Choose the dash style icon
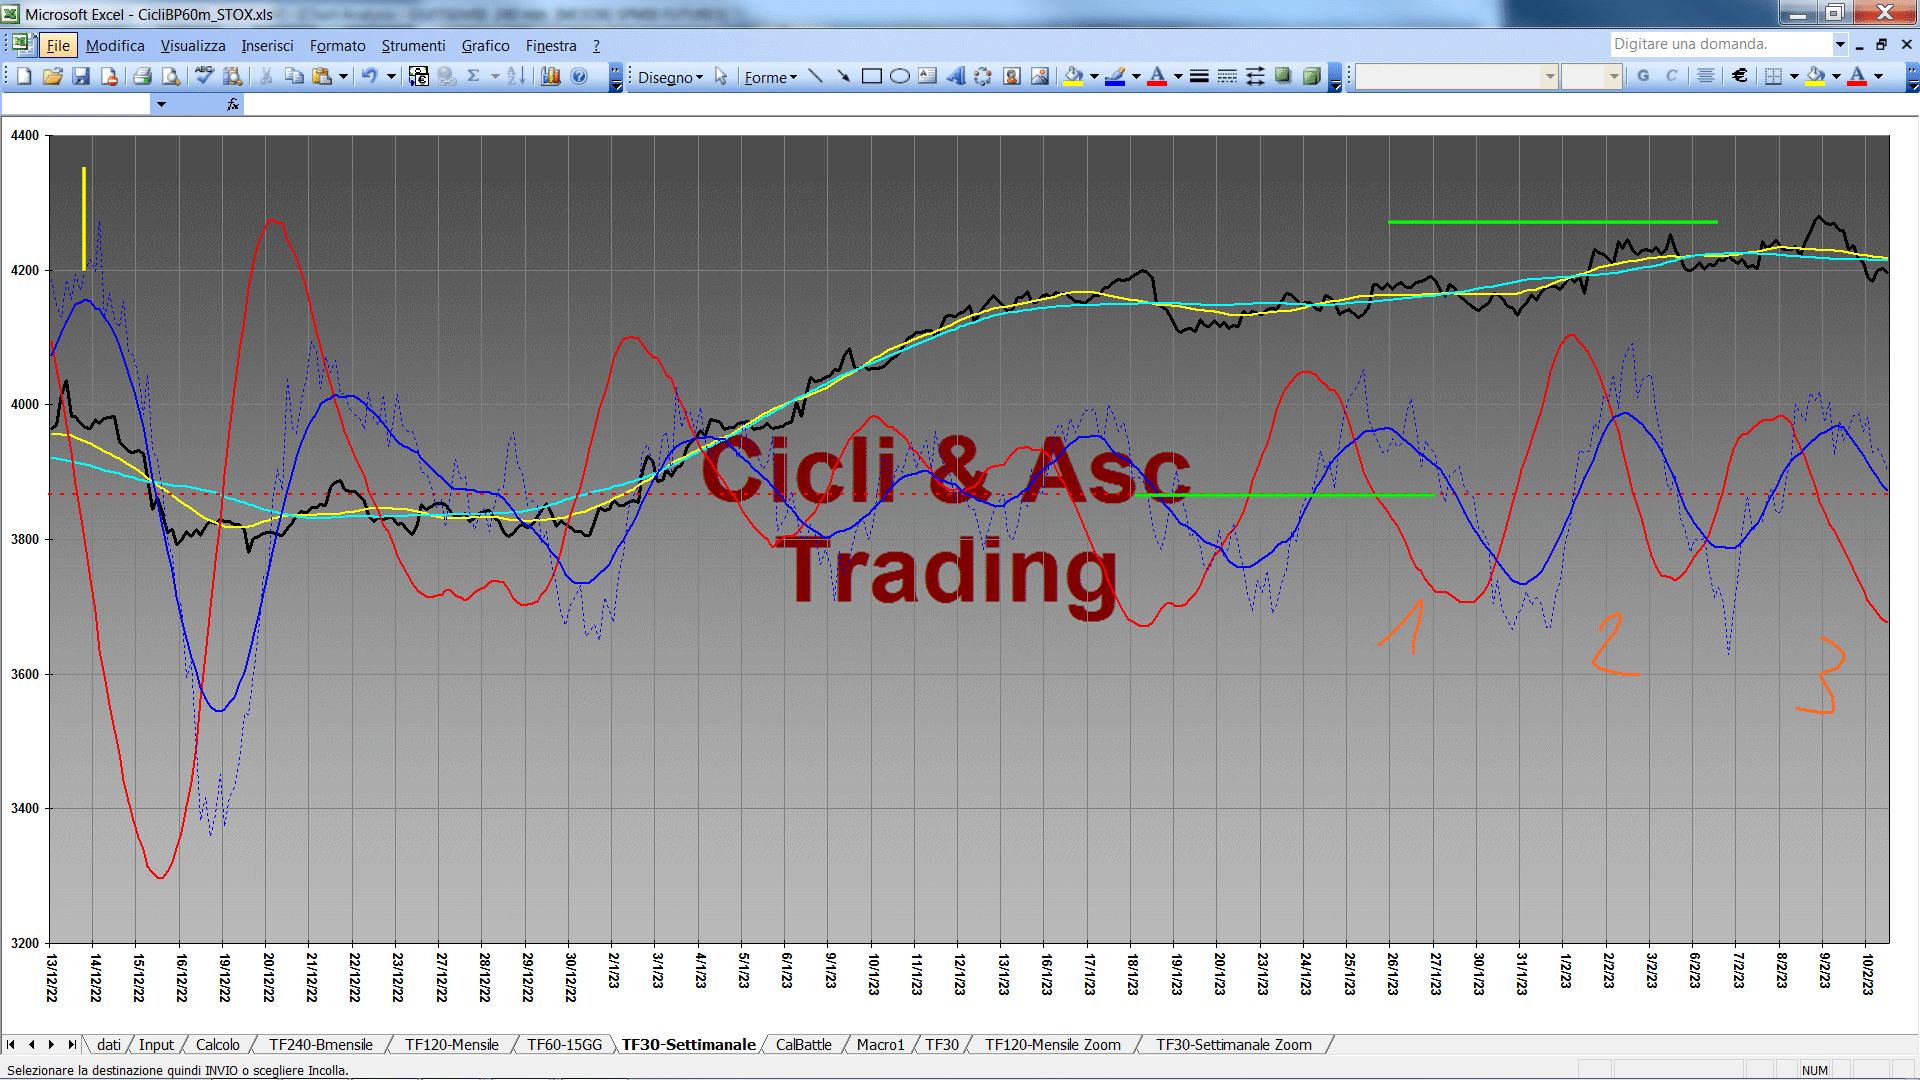 (x=1227, y=76)
